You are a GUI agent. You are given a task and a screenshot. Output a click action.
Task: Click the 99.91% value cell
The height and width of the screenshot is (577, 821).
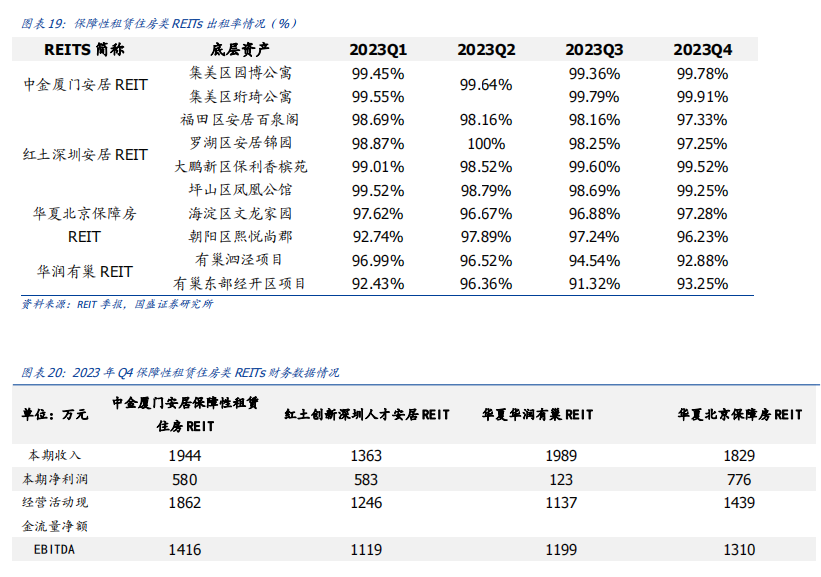click(x=702, y=97)
